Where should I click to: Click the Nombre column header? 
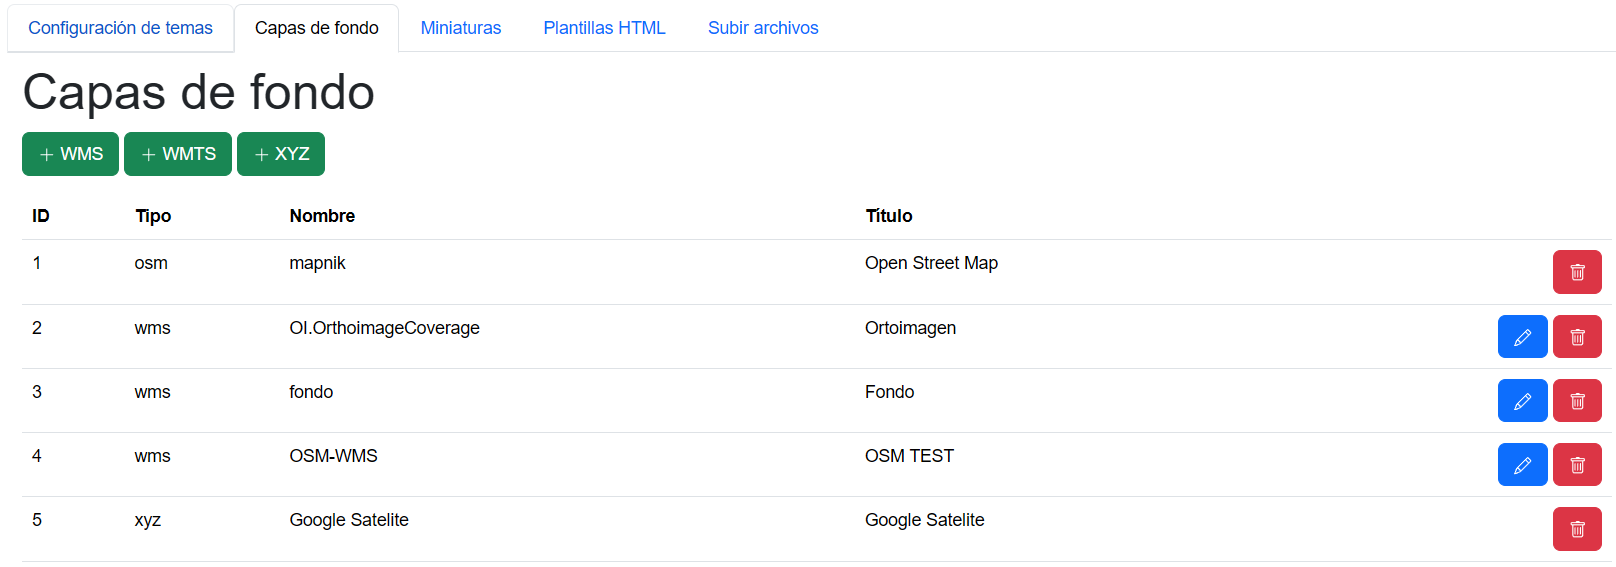pyautogui.click(x=322, y=216)
